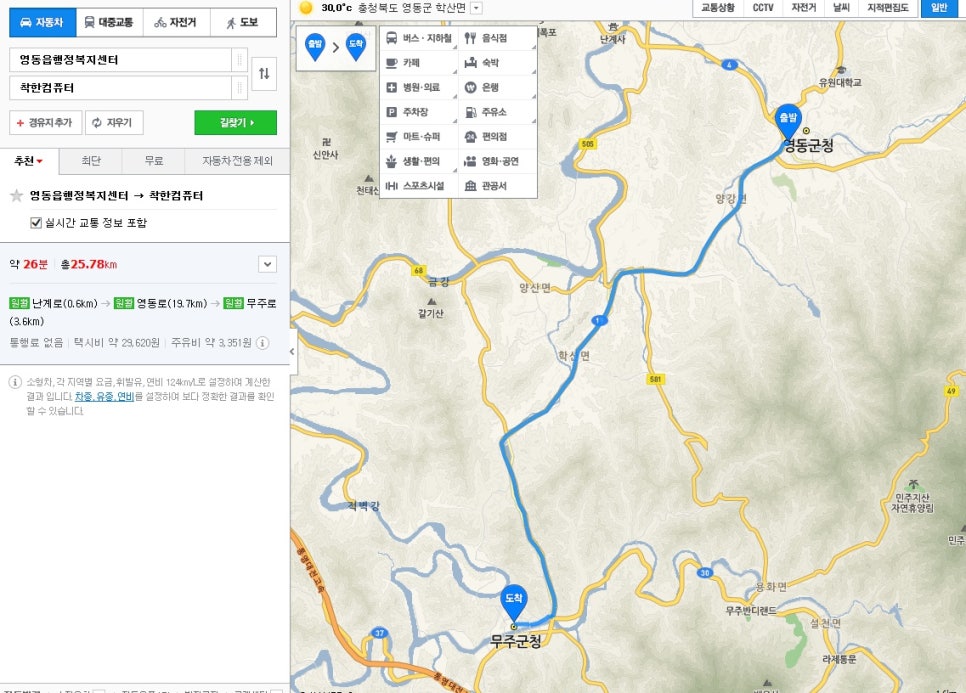
Task: Click the 난계로(0.6km) route segment text
Action: click(x=65, y=303)
